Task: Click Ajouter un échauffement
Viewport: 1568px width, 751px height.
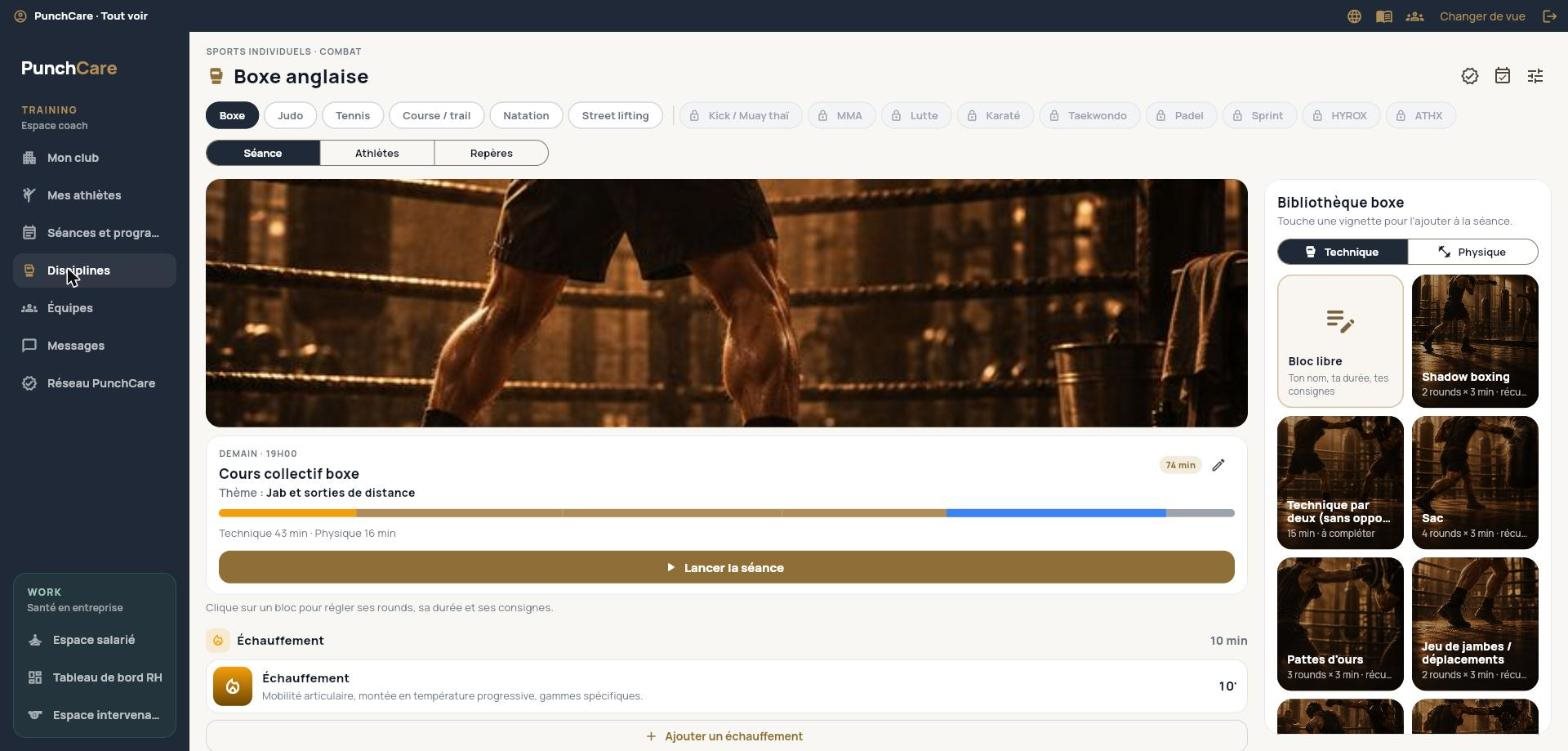Action: pyautogui.click(x=726, y=736)
